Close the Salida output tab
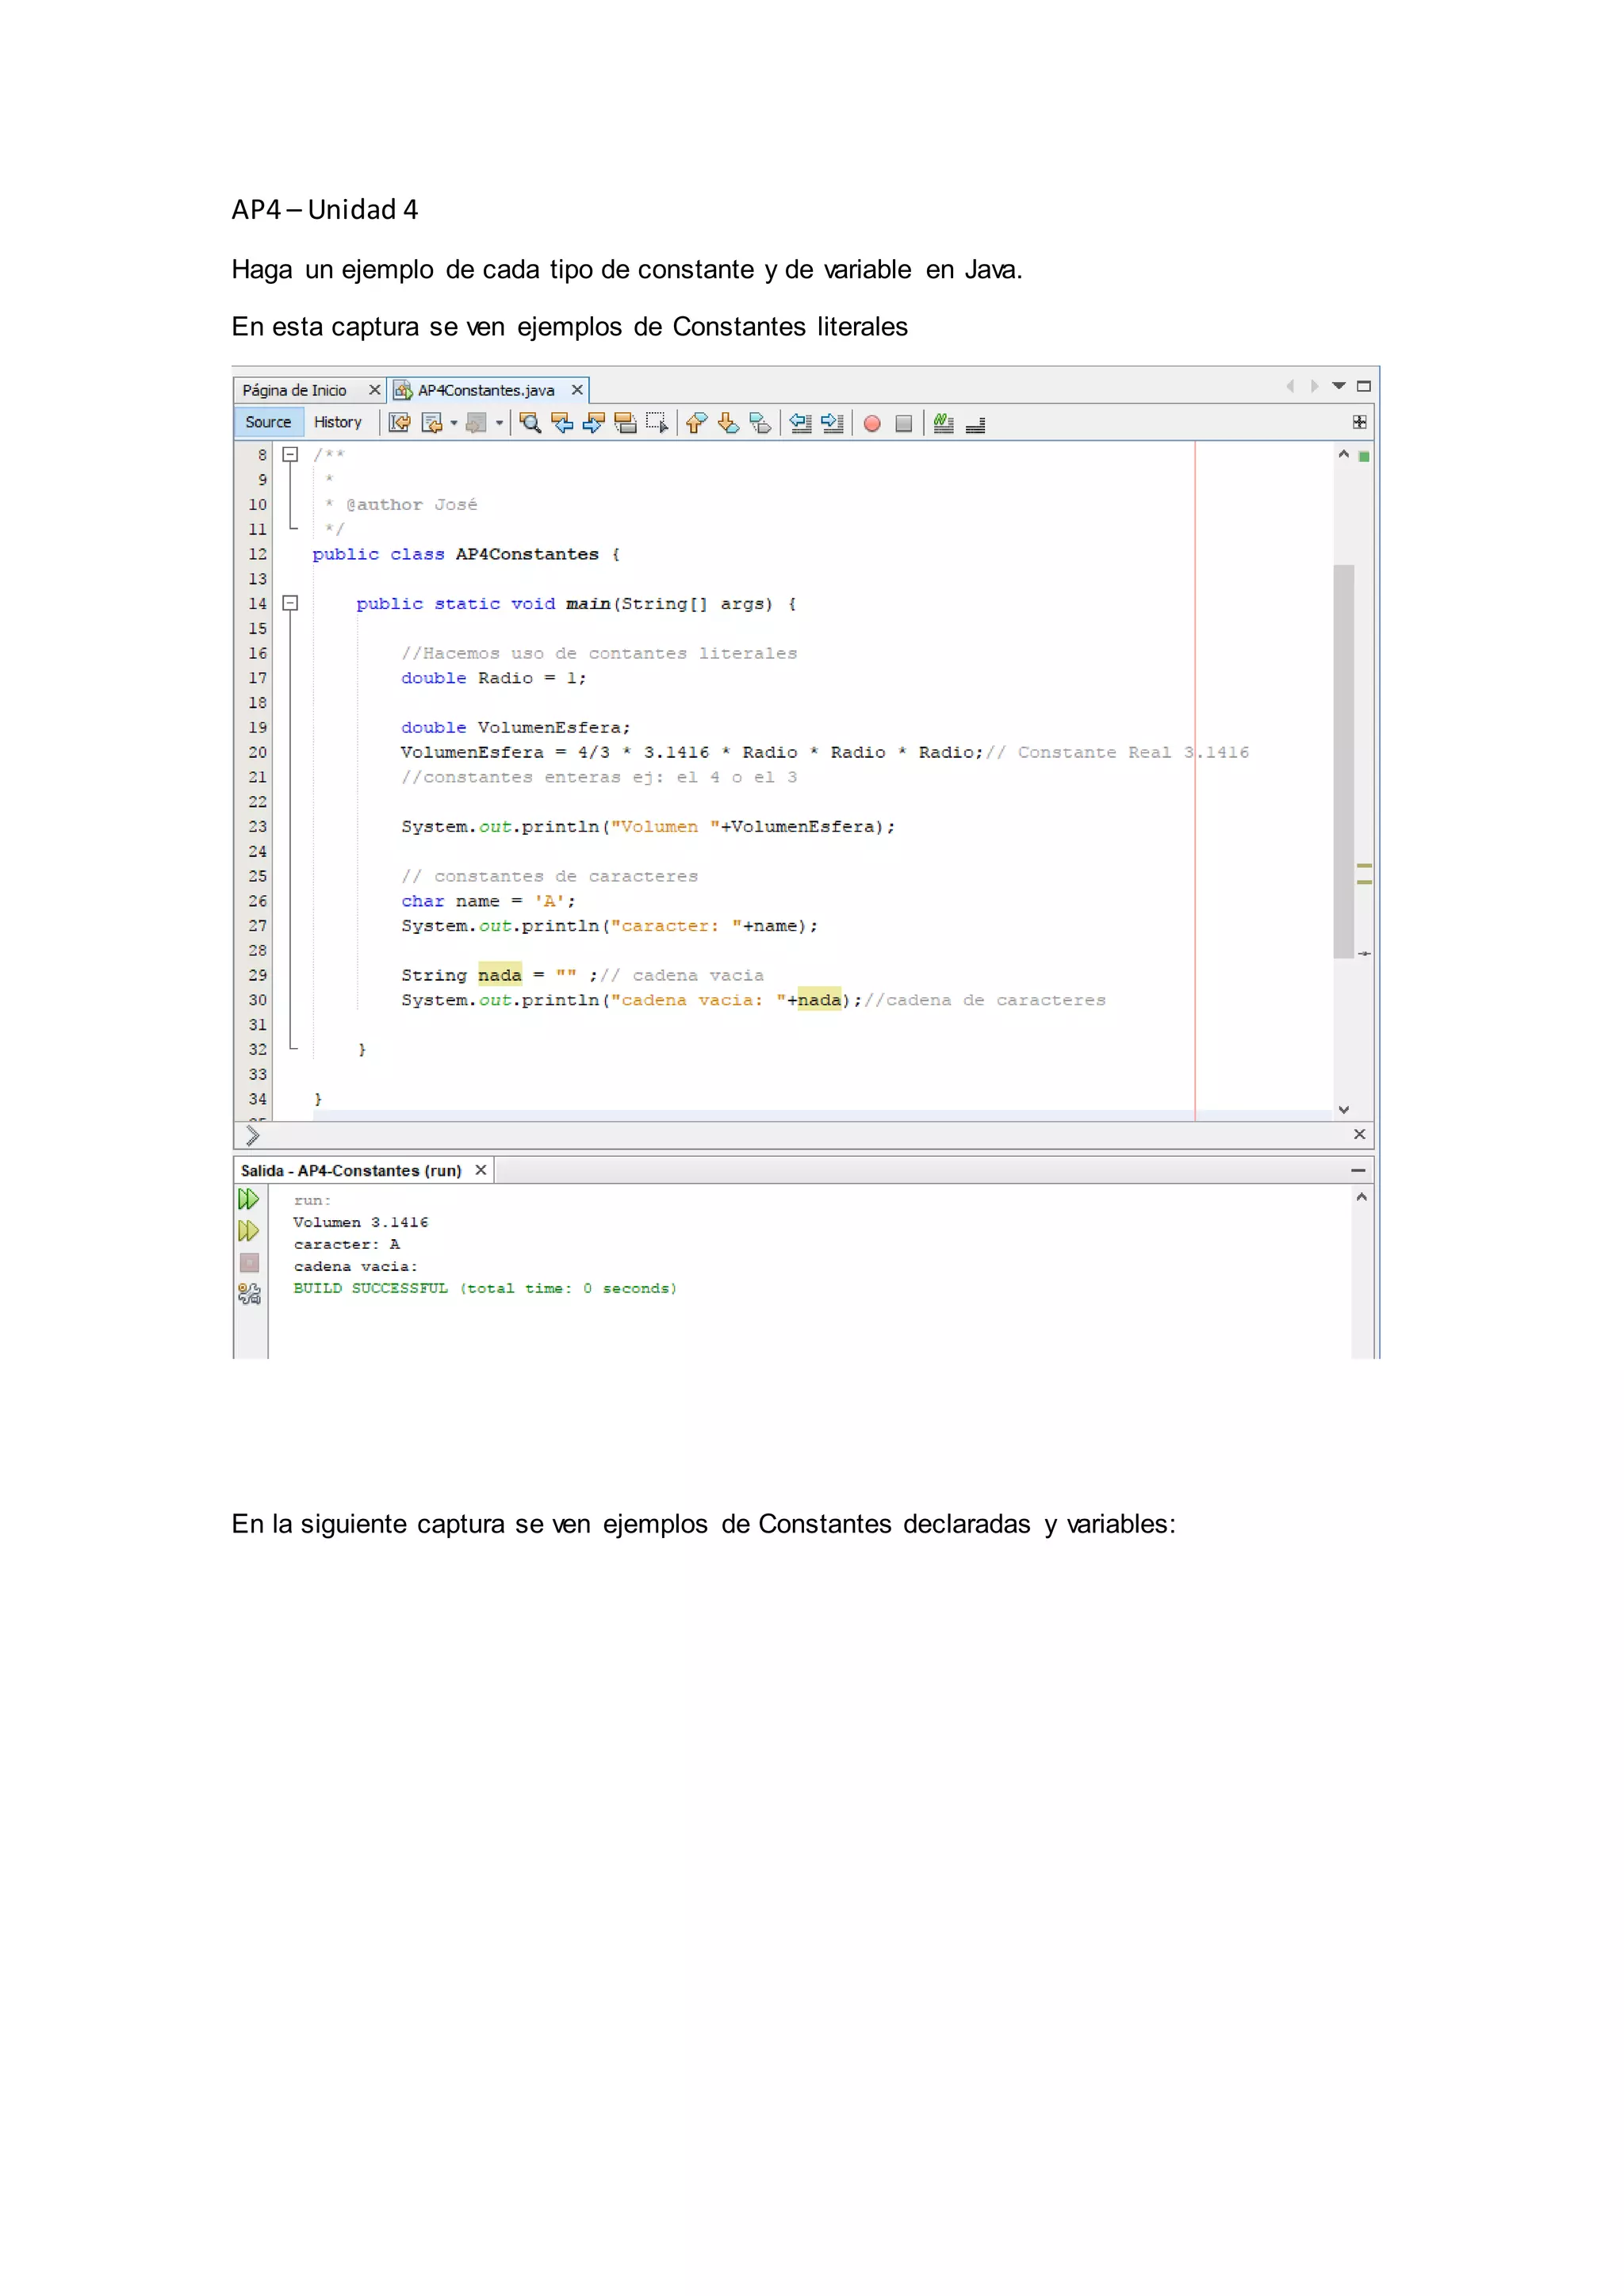Screen dimensions: 1624x2296 [481, 1170]
